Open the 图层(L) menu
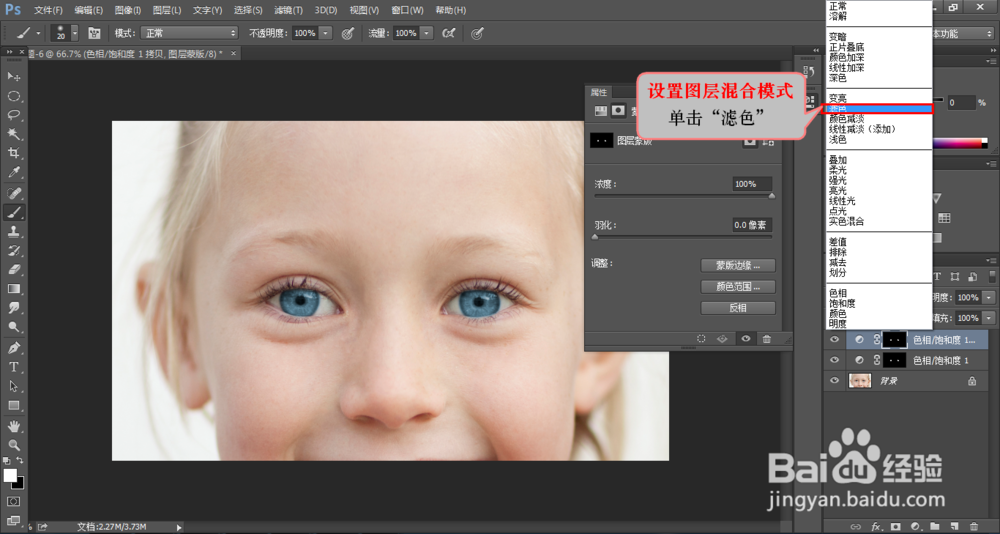Image resolution: width=1000 pixels, height=534 pixels. 167,10
